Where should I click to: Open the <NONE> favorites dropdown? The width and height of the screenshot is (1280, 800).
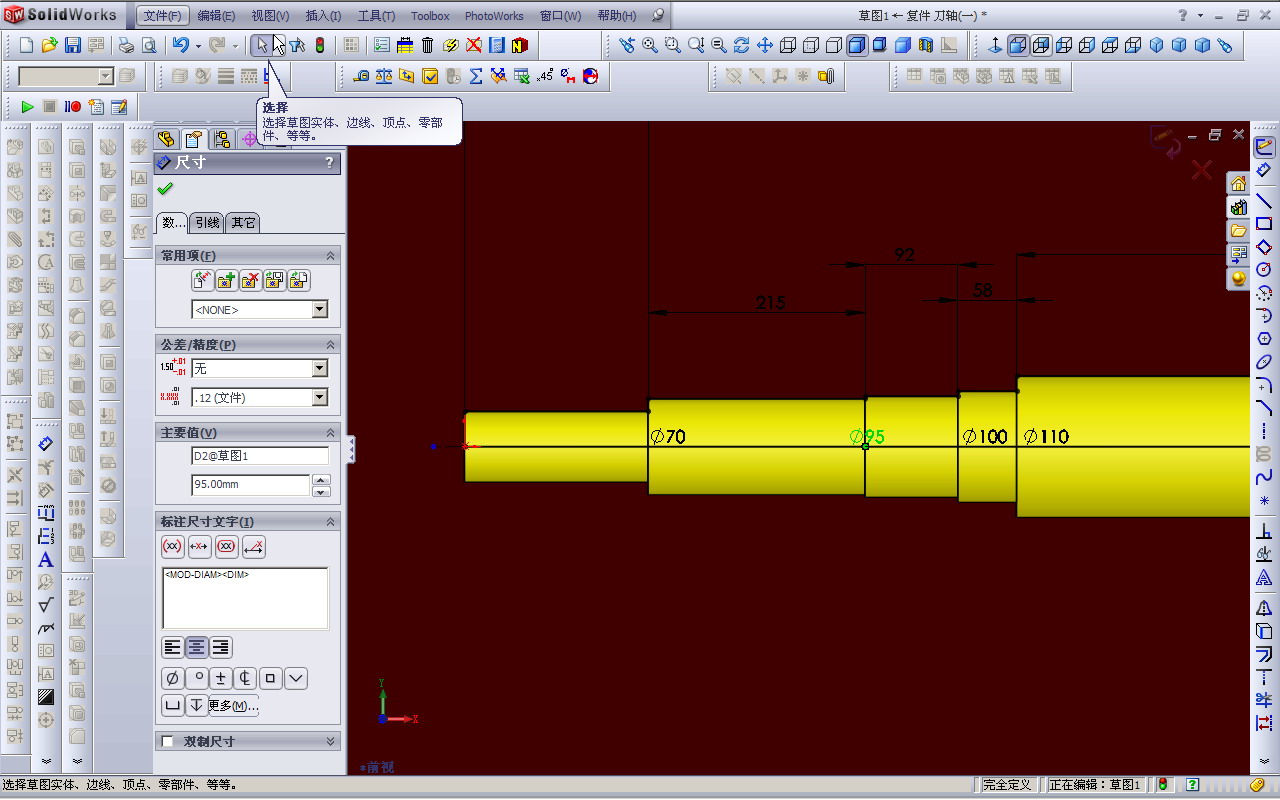320,310
